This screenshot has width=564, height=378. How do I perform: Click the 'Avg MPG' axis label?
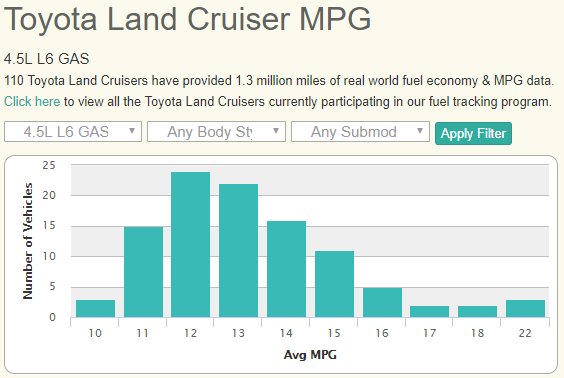(310, 355)
